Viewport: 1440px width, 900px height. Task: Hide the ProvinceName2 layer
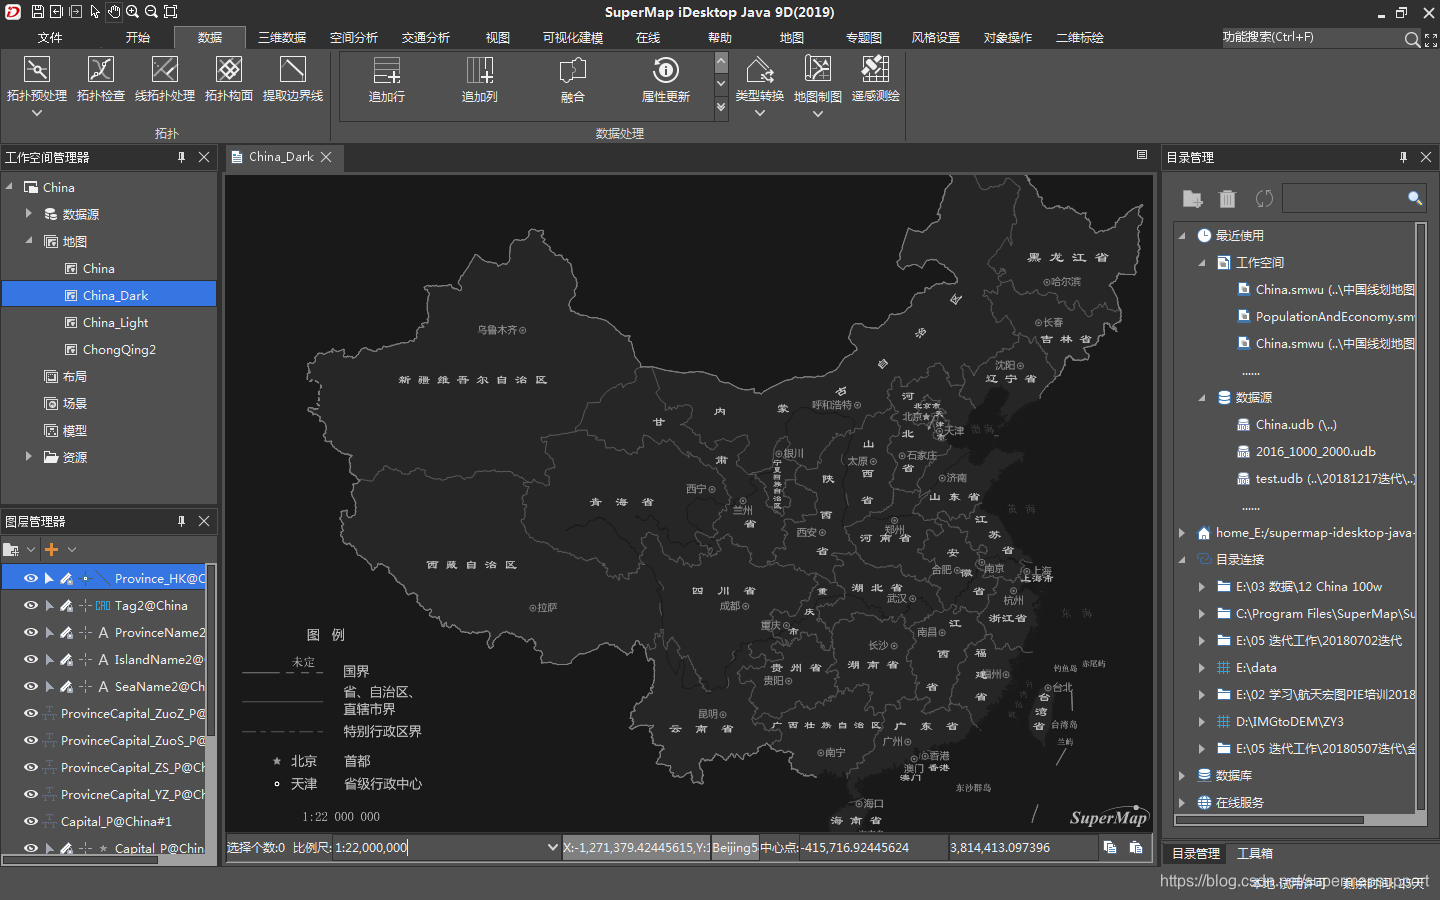coord(31,632)
